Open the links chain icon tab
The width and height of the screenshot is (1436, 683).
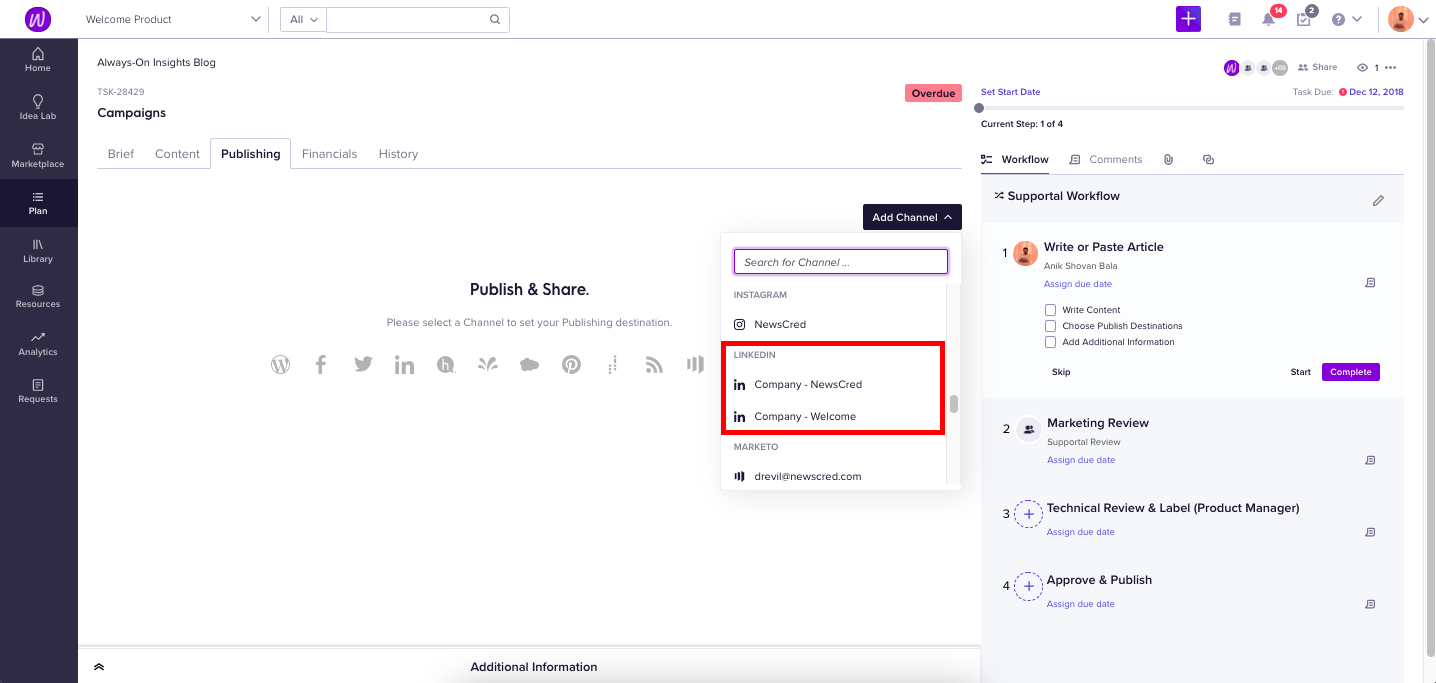pyautogui.click(x=1208, y=160)
